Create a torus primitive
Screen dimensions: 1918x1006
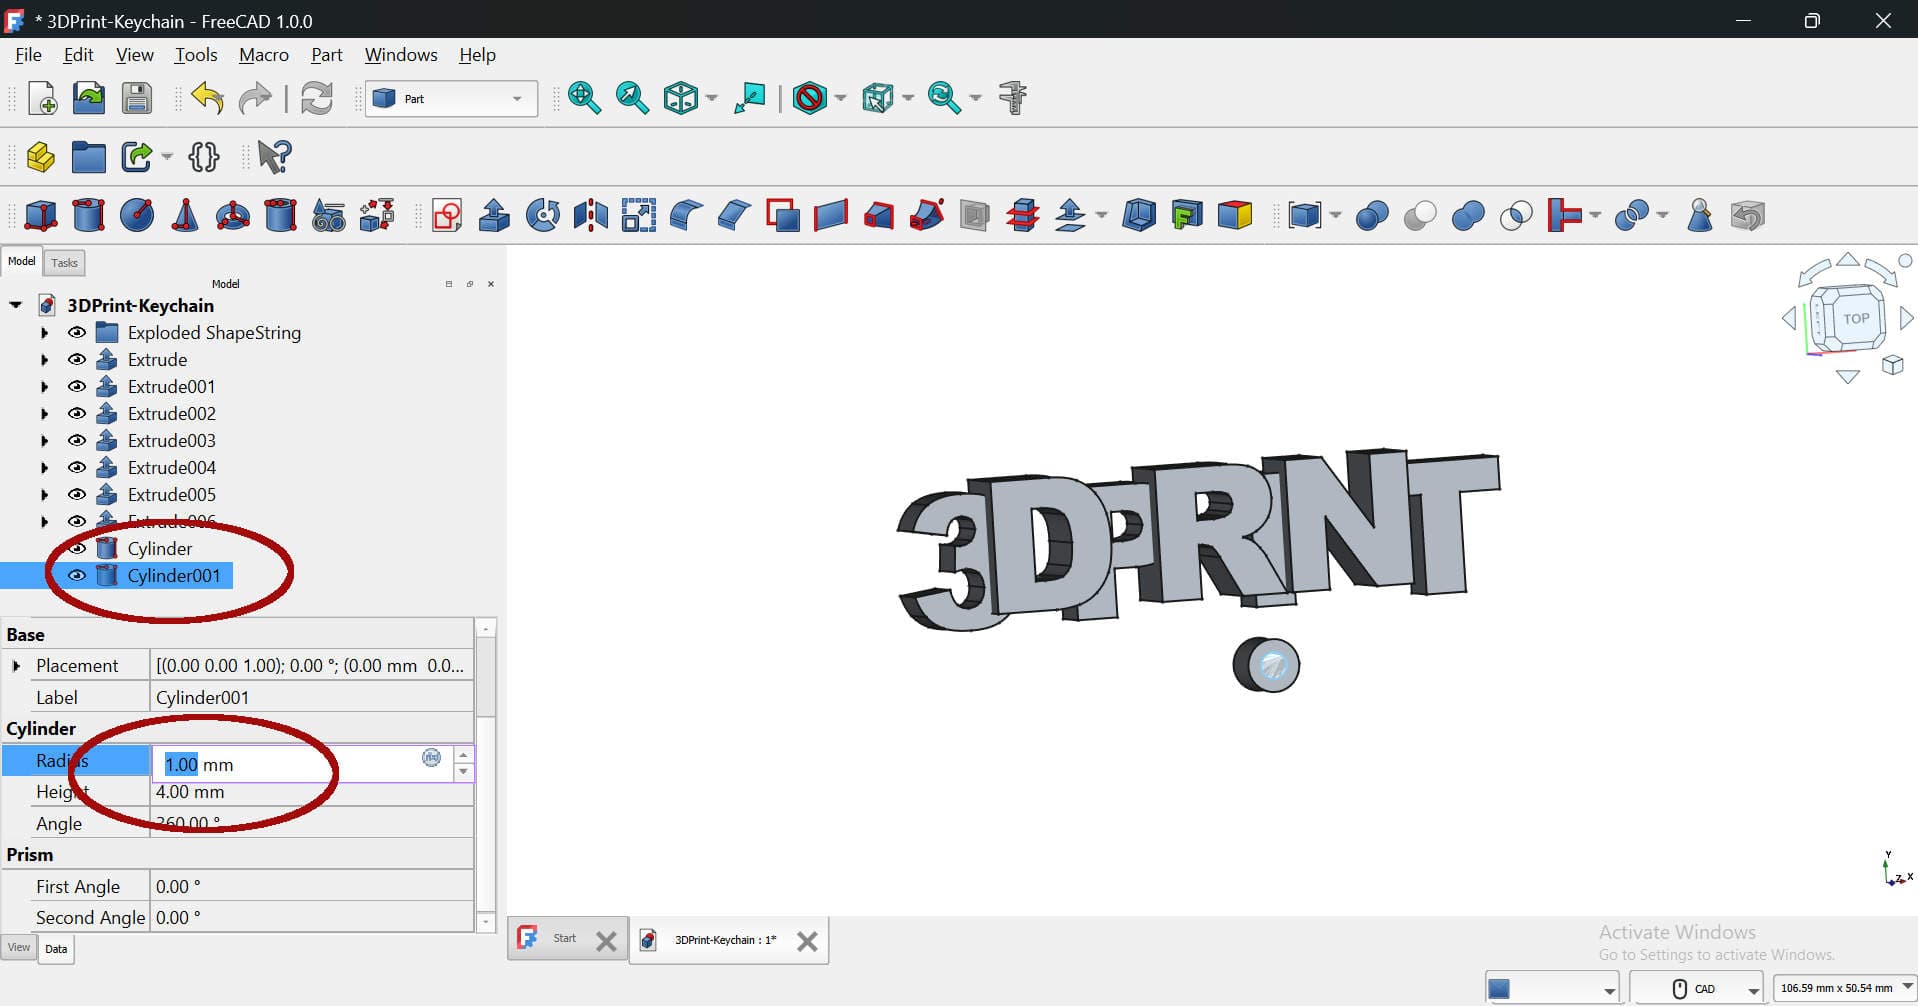click(x=233, y=215)
